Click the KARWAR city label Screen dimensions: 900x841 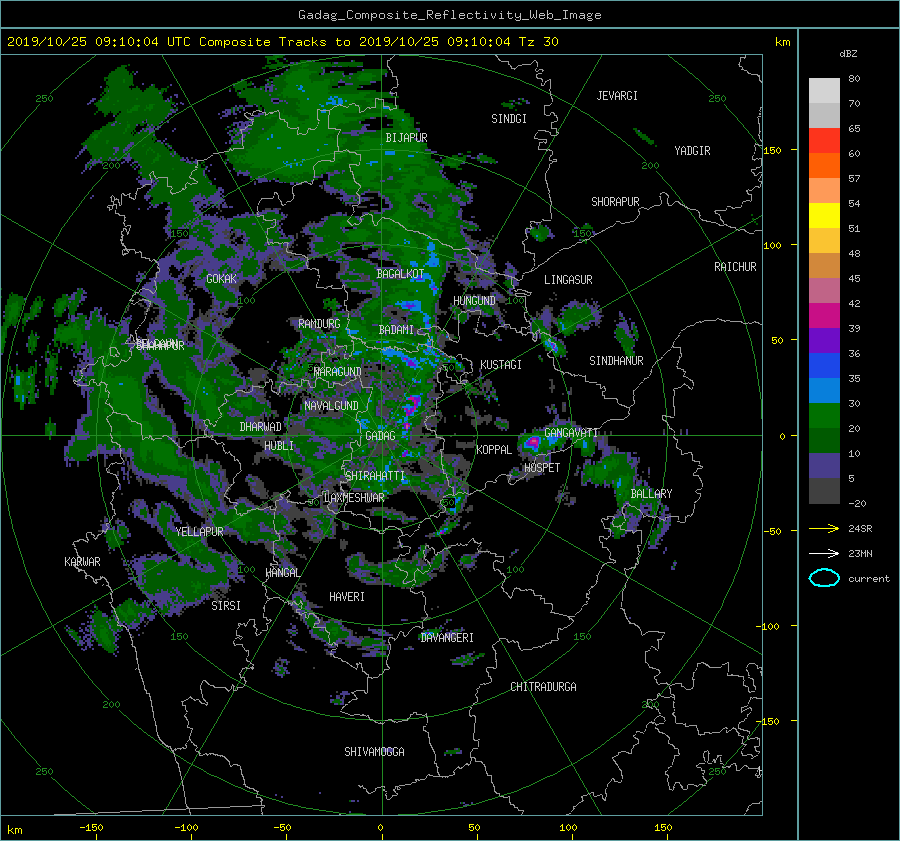tap(82, 561)
